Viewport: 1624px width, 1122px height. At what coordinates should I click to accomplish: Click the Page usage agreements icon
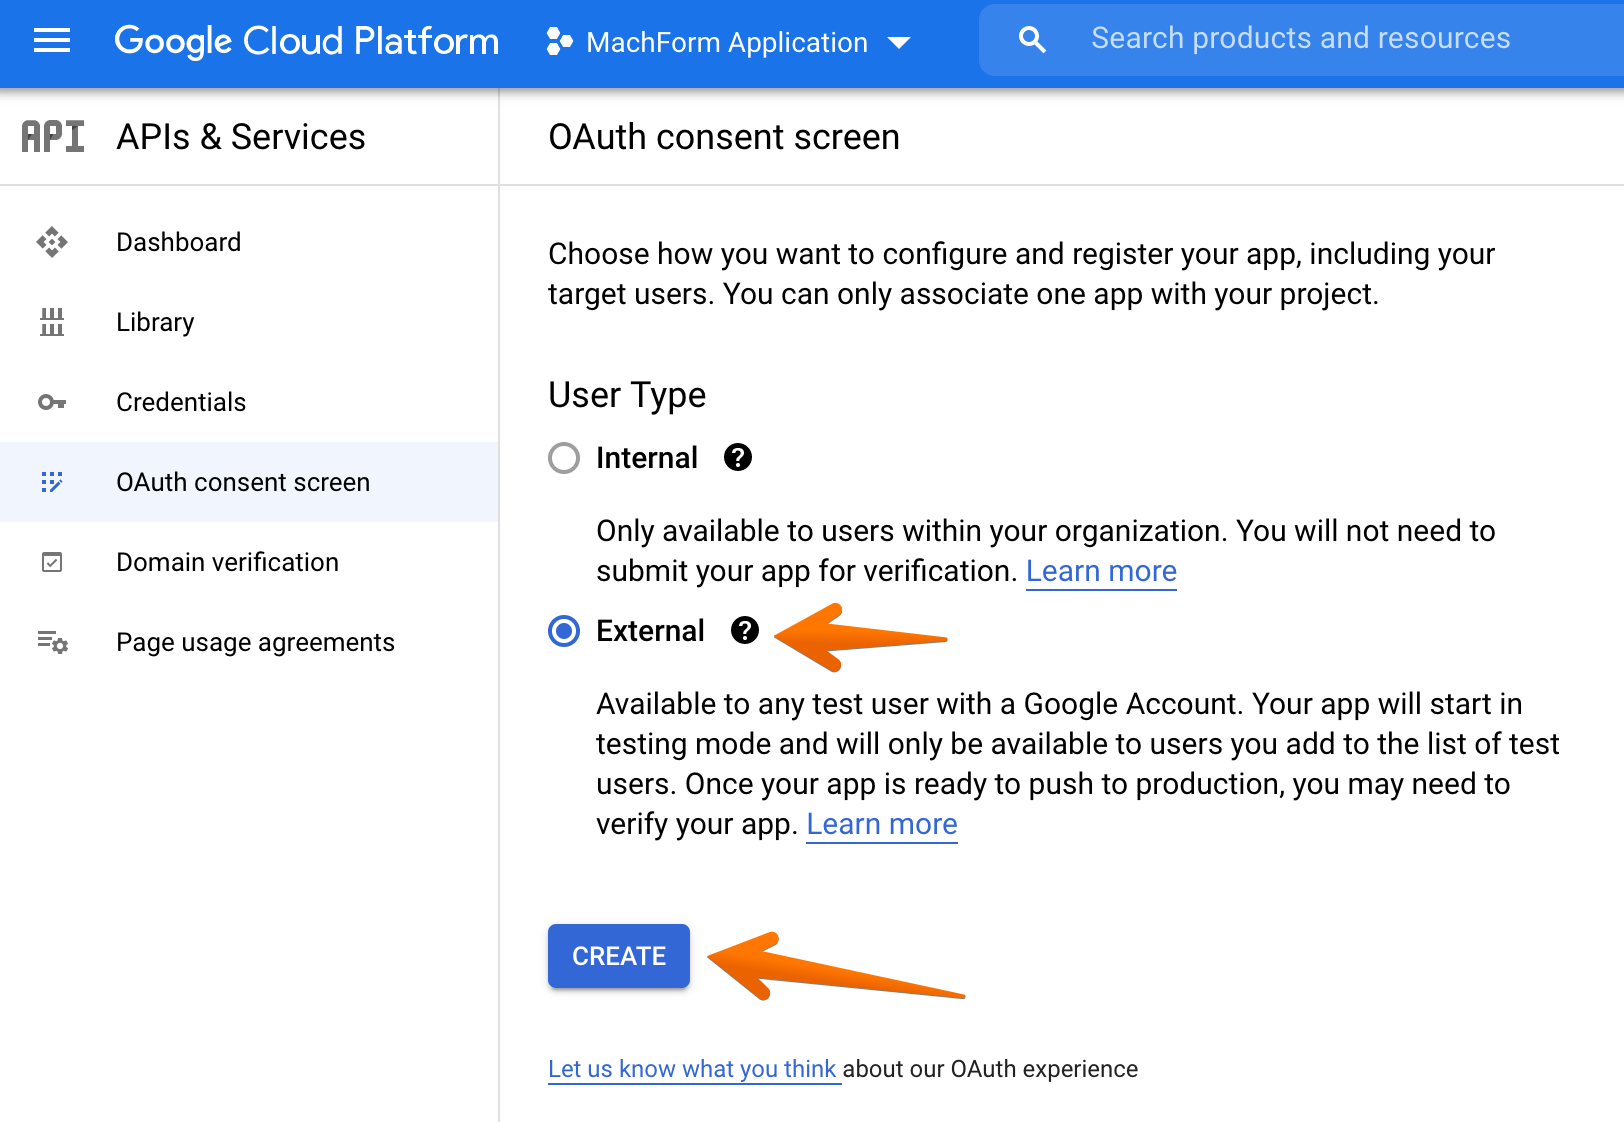[52, 642]
